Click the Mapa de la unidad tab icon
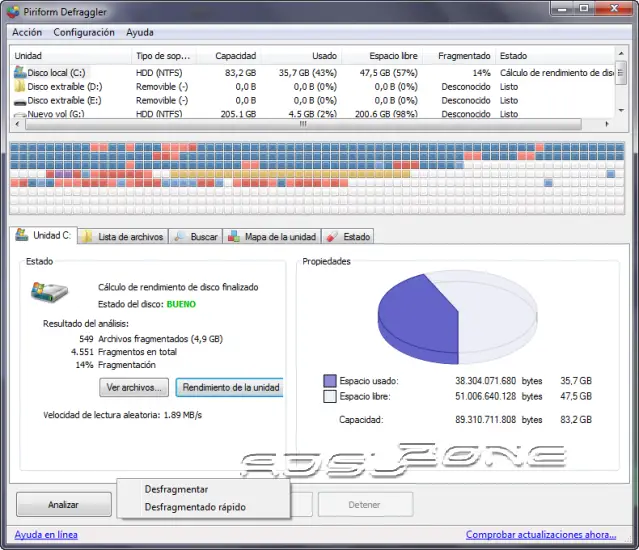 [234, 237]
